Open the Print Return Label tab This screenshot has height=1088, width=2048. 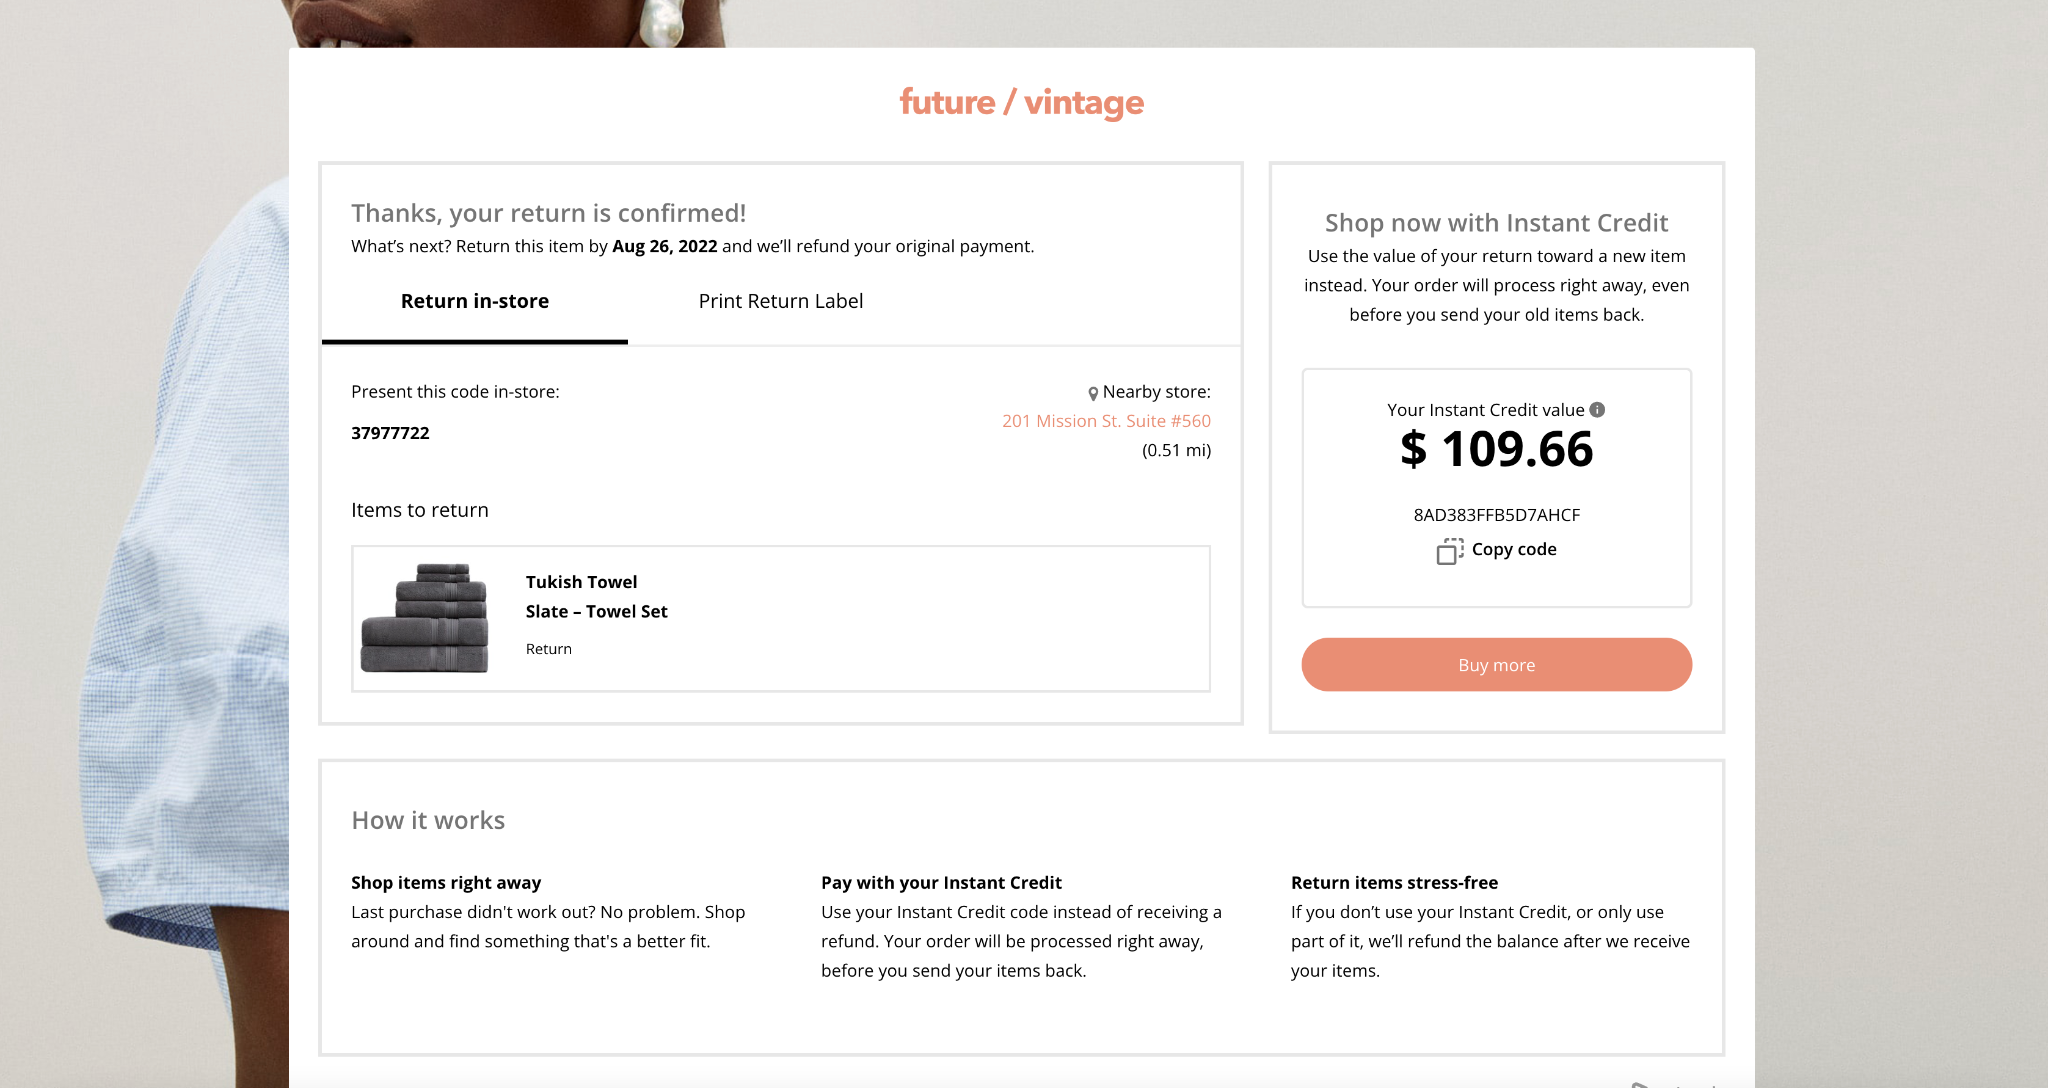[780, 301]
